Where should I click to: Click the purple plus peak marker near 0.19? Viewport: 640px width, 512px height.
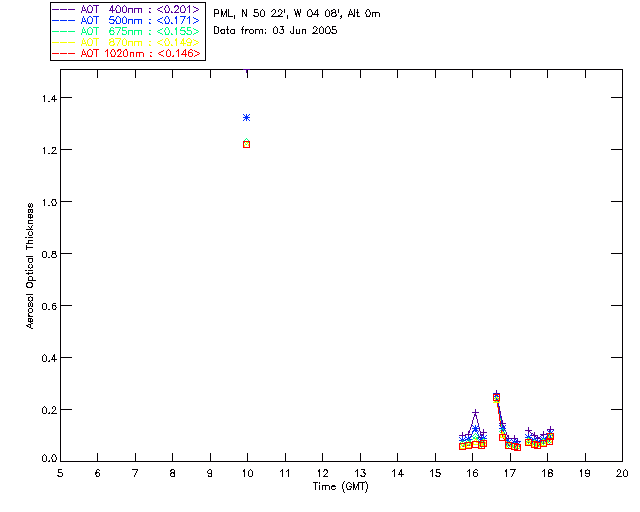pyautogui.click(x=475, y=413)
